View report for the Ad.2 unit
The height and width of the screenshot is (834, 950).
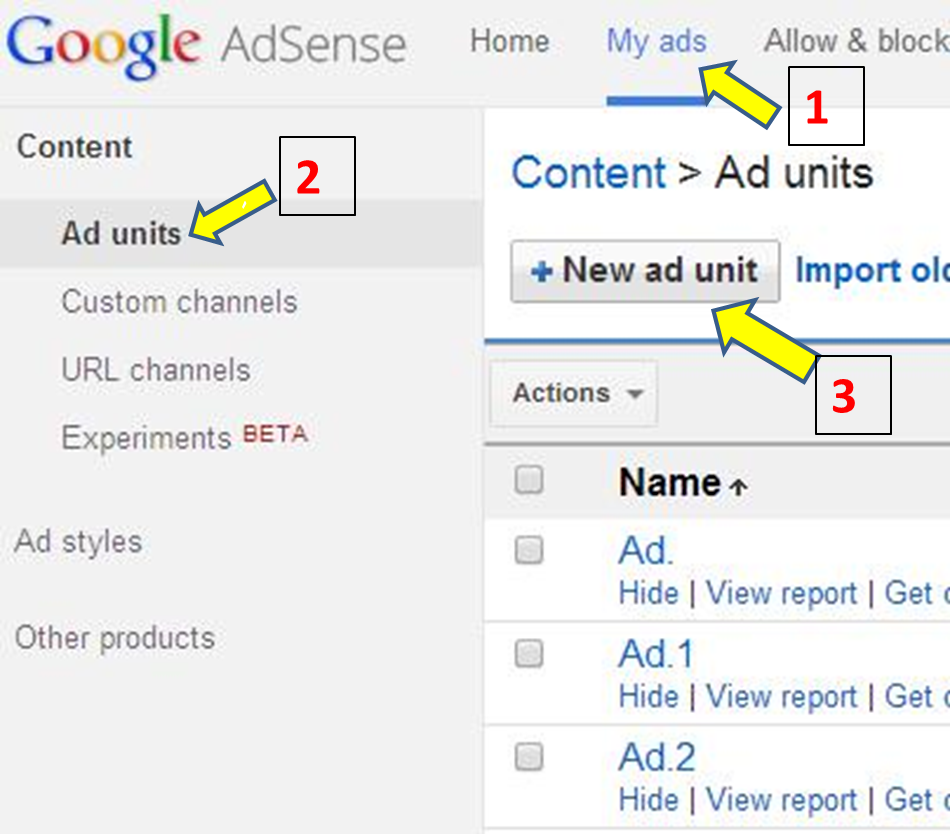point(782,800)
